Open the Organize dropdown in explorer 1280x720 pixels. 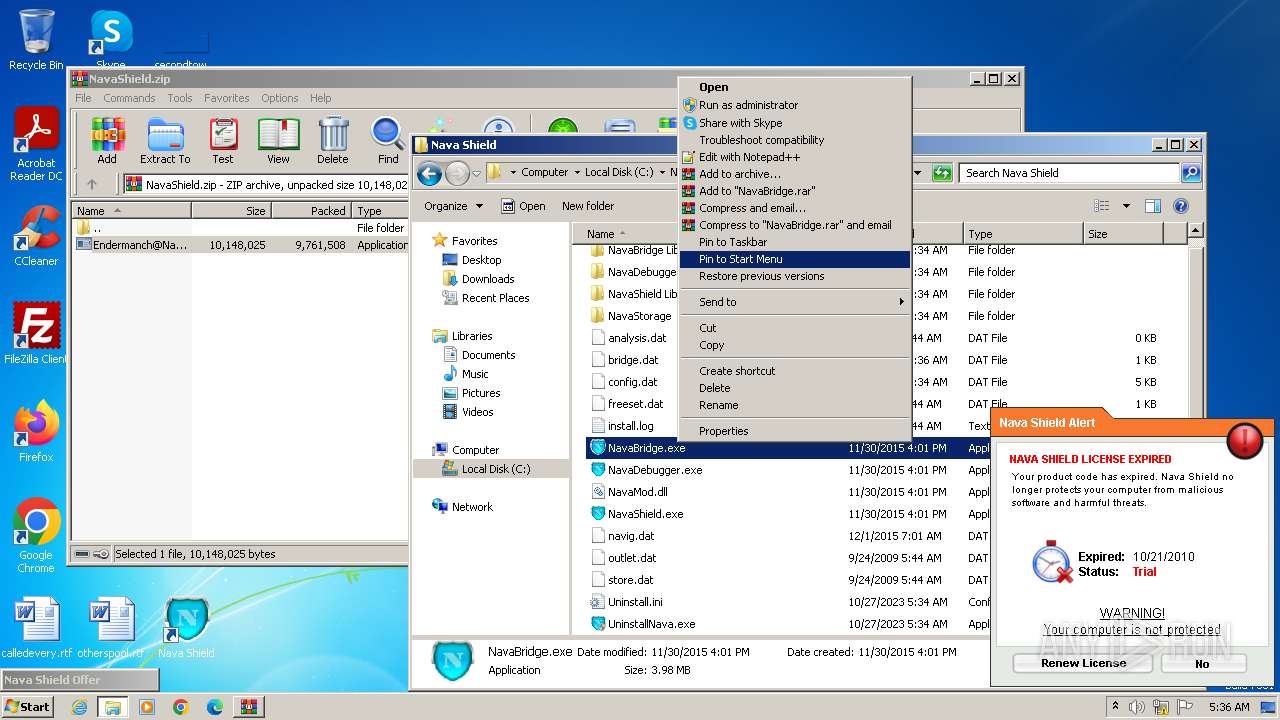453,206
